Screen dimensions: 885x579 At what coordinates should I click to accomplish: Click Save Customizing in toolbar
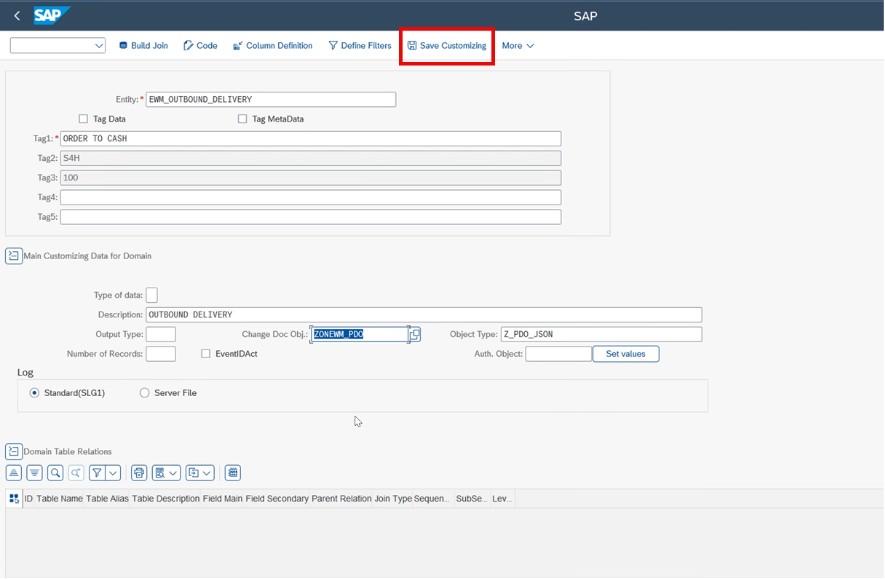tap(447, 46)
